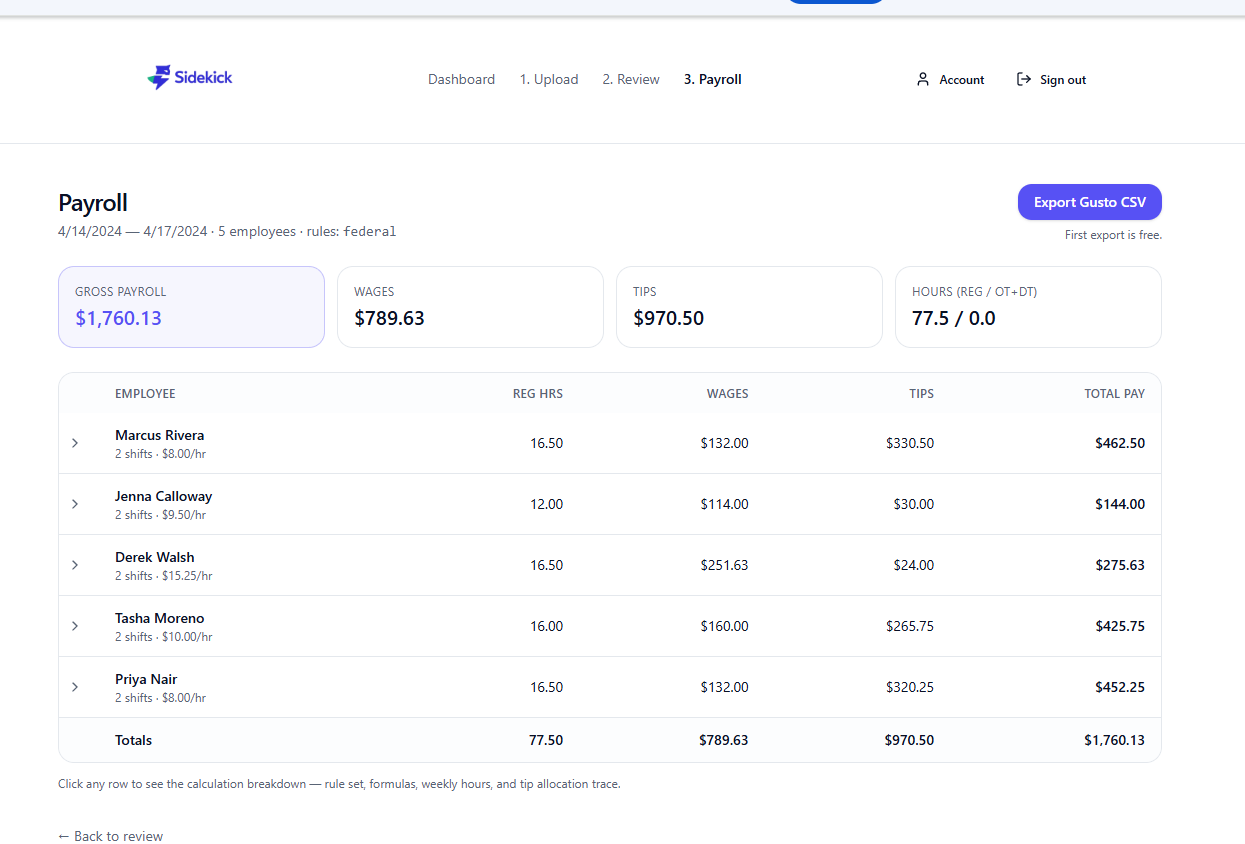Click Jenna Calloway's total pay $144.00

click(x=1120, y=504)
